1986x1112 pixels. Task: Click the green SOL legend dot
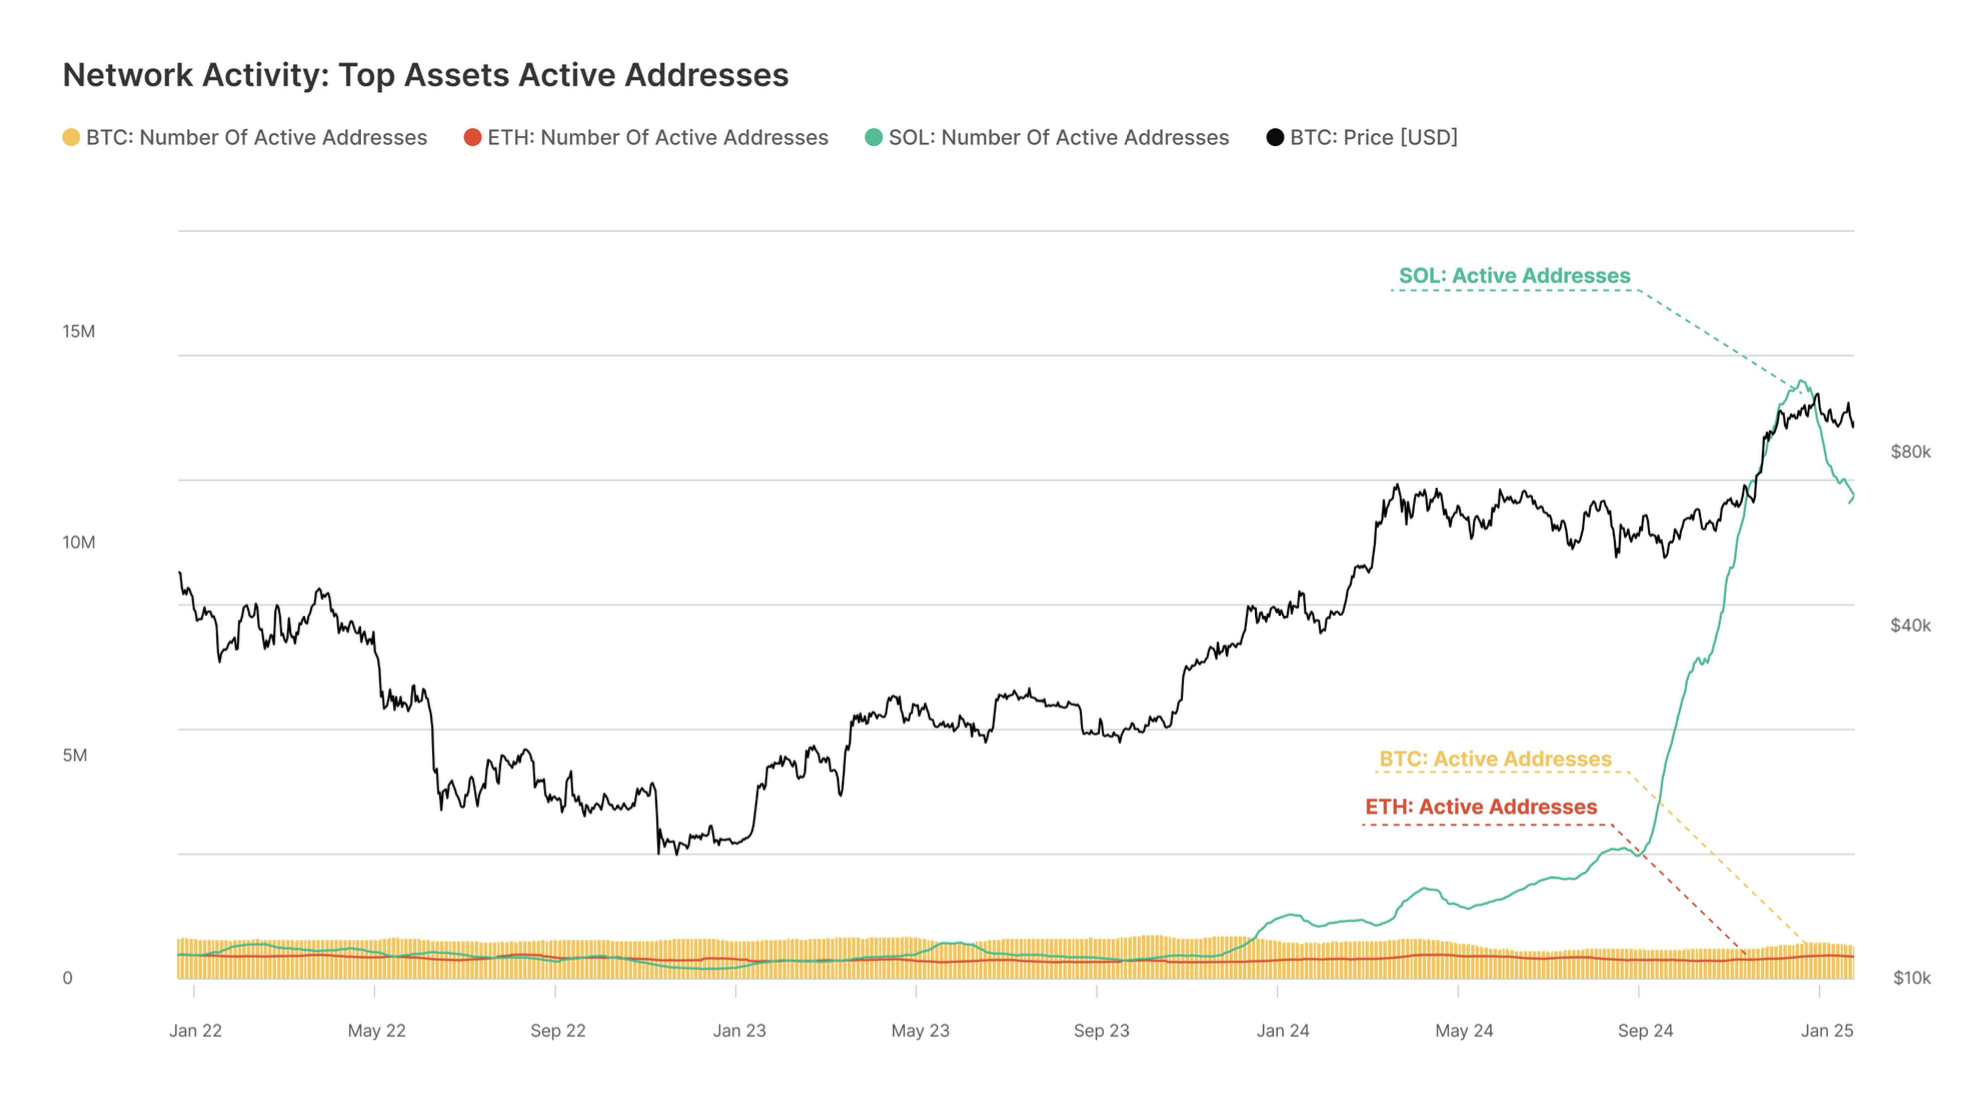pyautogui.click(x=874, y=138)
